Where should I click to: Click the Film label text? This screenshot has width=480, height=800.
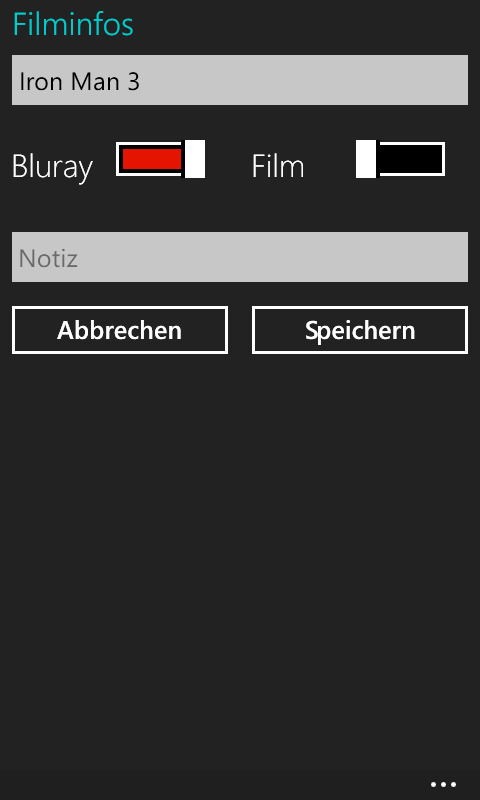(278, 167)
